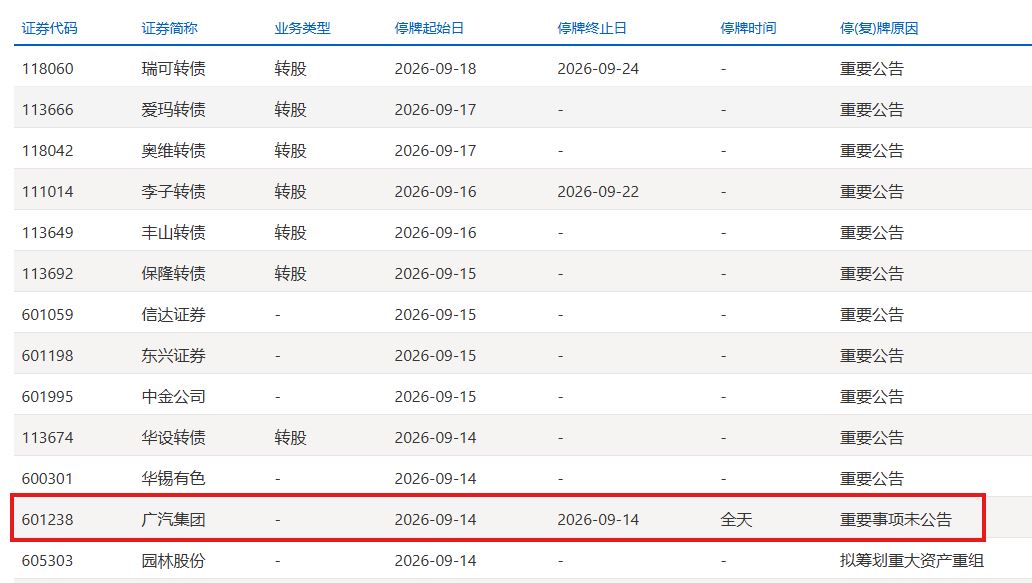1032x583 pixels.
Task: Click 全天 suspension time cell
Action: pos(736,520)
